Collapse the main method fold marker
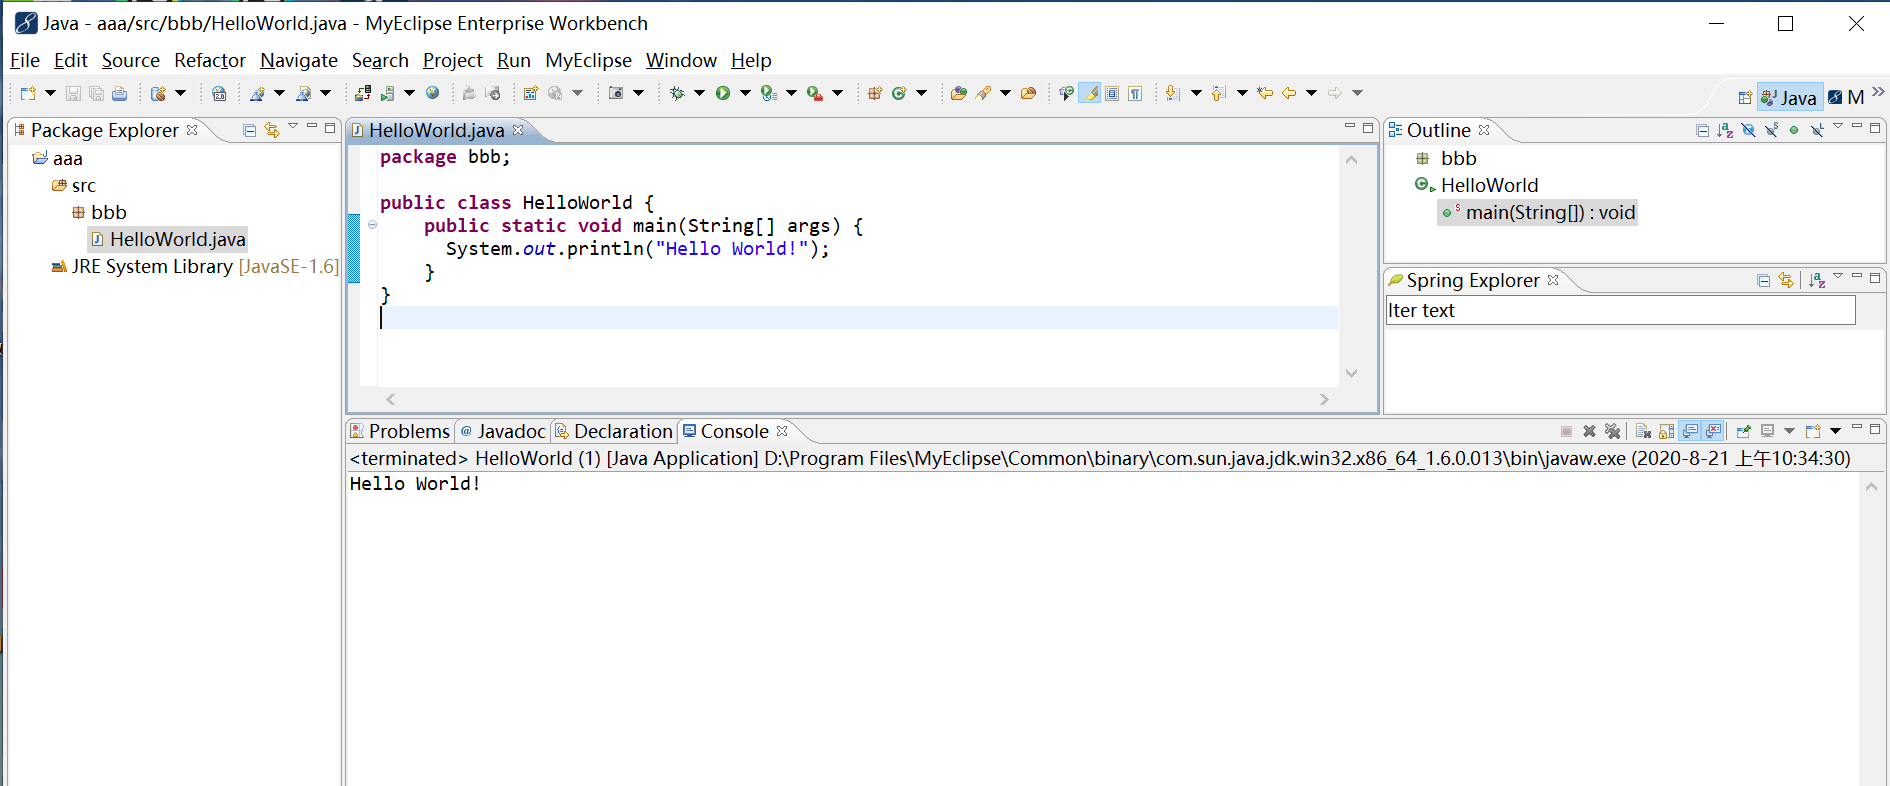This screenshot has width=1890, height=786. (372, 225)
